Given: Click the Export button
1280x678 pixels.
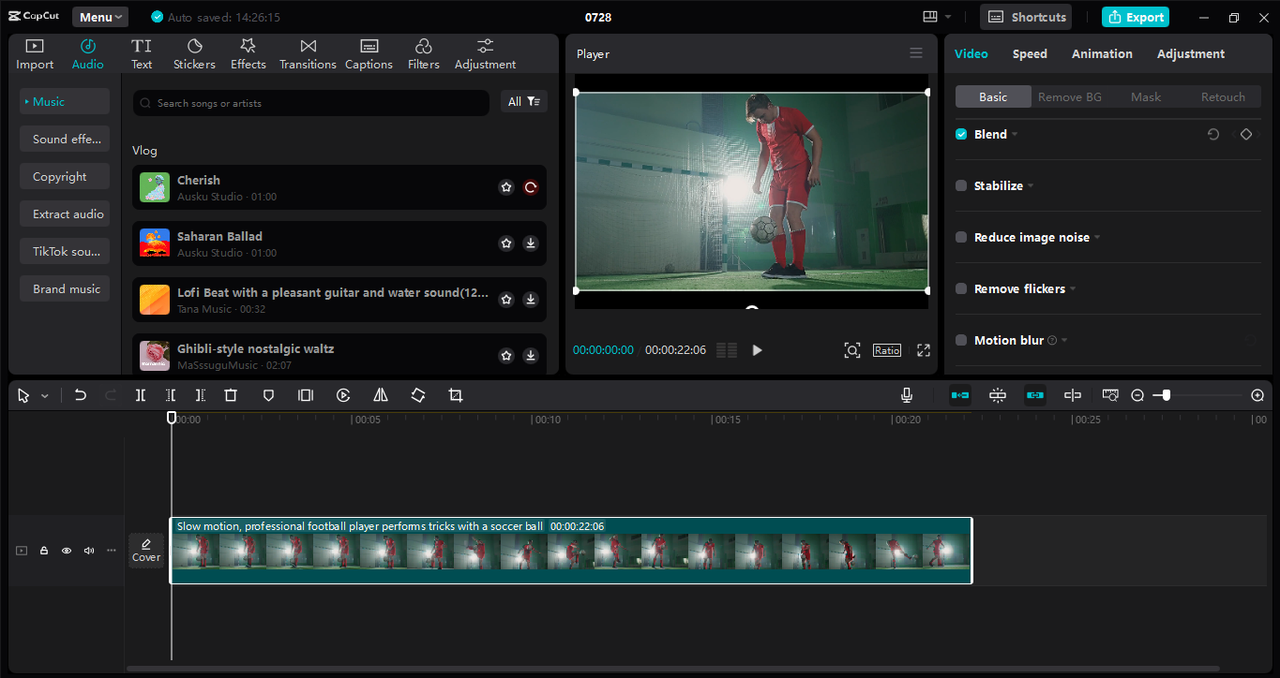Looking at the screenshot, I should [x=1135, y=17].
